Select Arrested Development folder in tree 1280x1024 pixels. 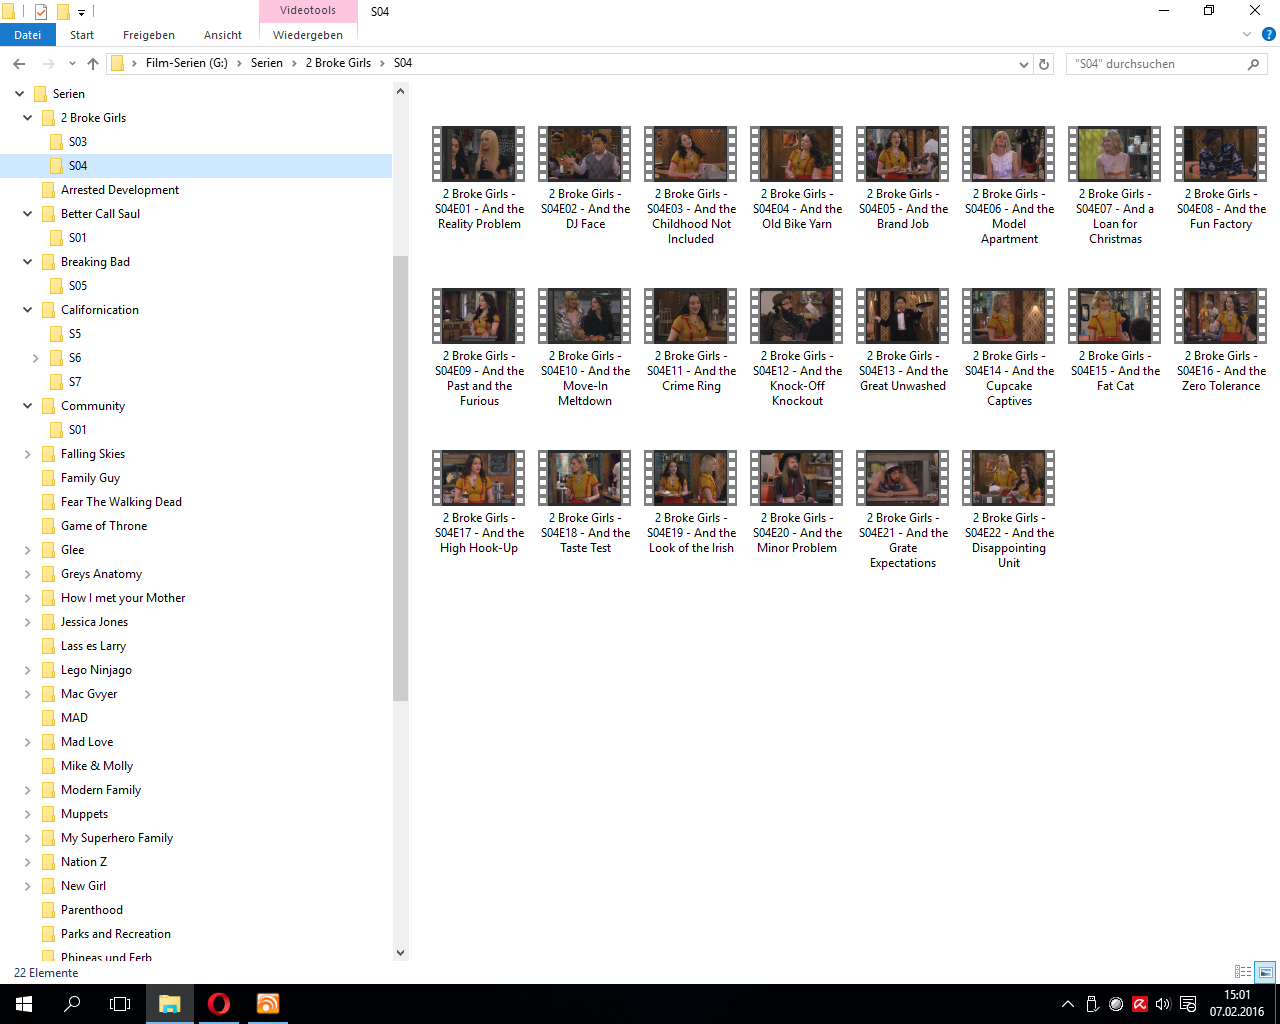click(120, 190)
